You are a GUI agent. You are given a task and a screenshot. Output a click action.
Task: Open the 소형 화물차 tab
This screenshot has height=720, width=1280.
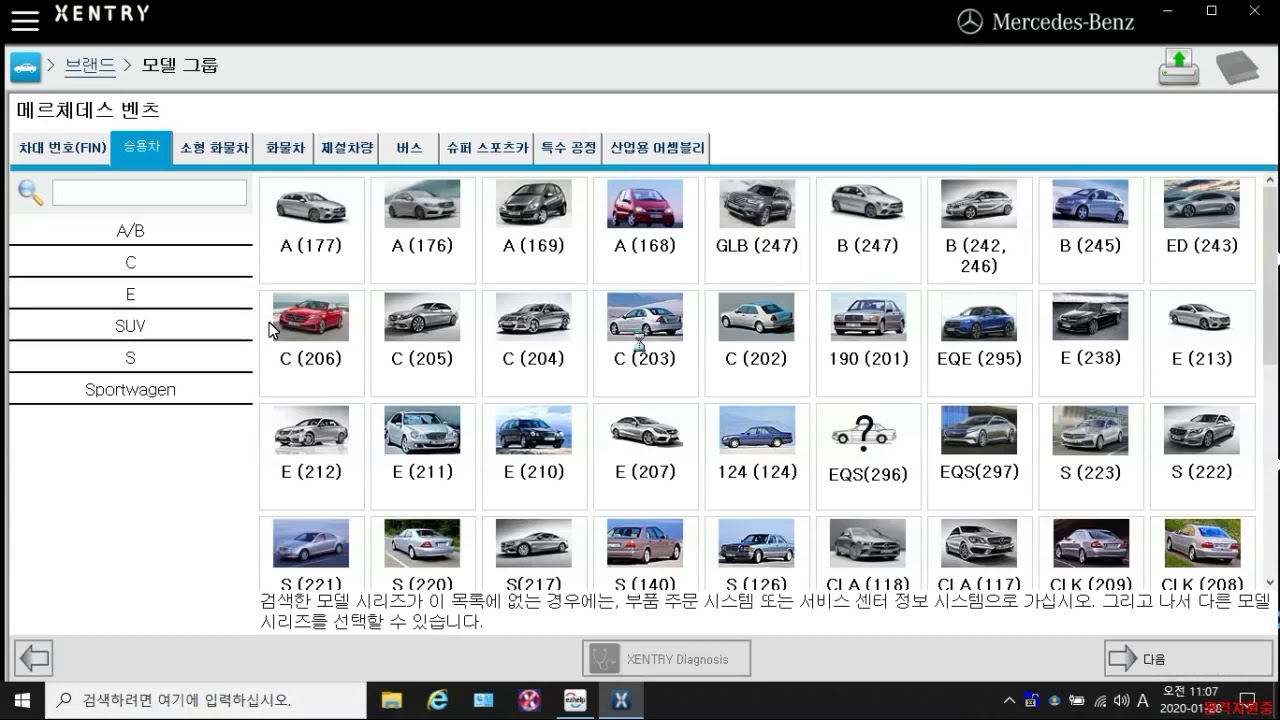click(x=213, y=148)
